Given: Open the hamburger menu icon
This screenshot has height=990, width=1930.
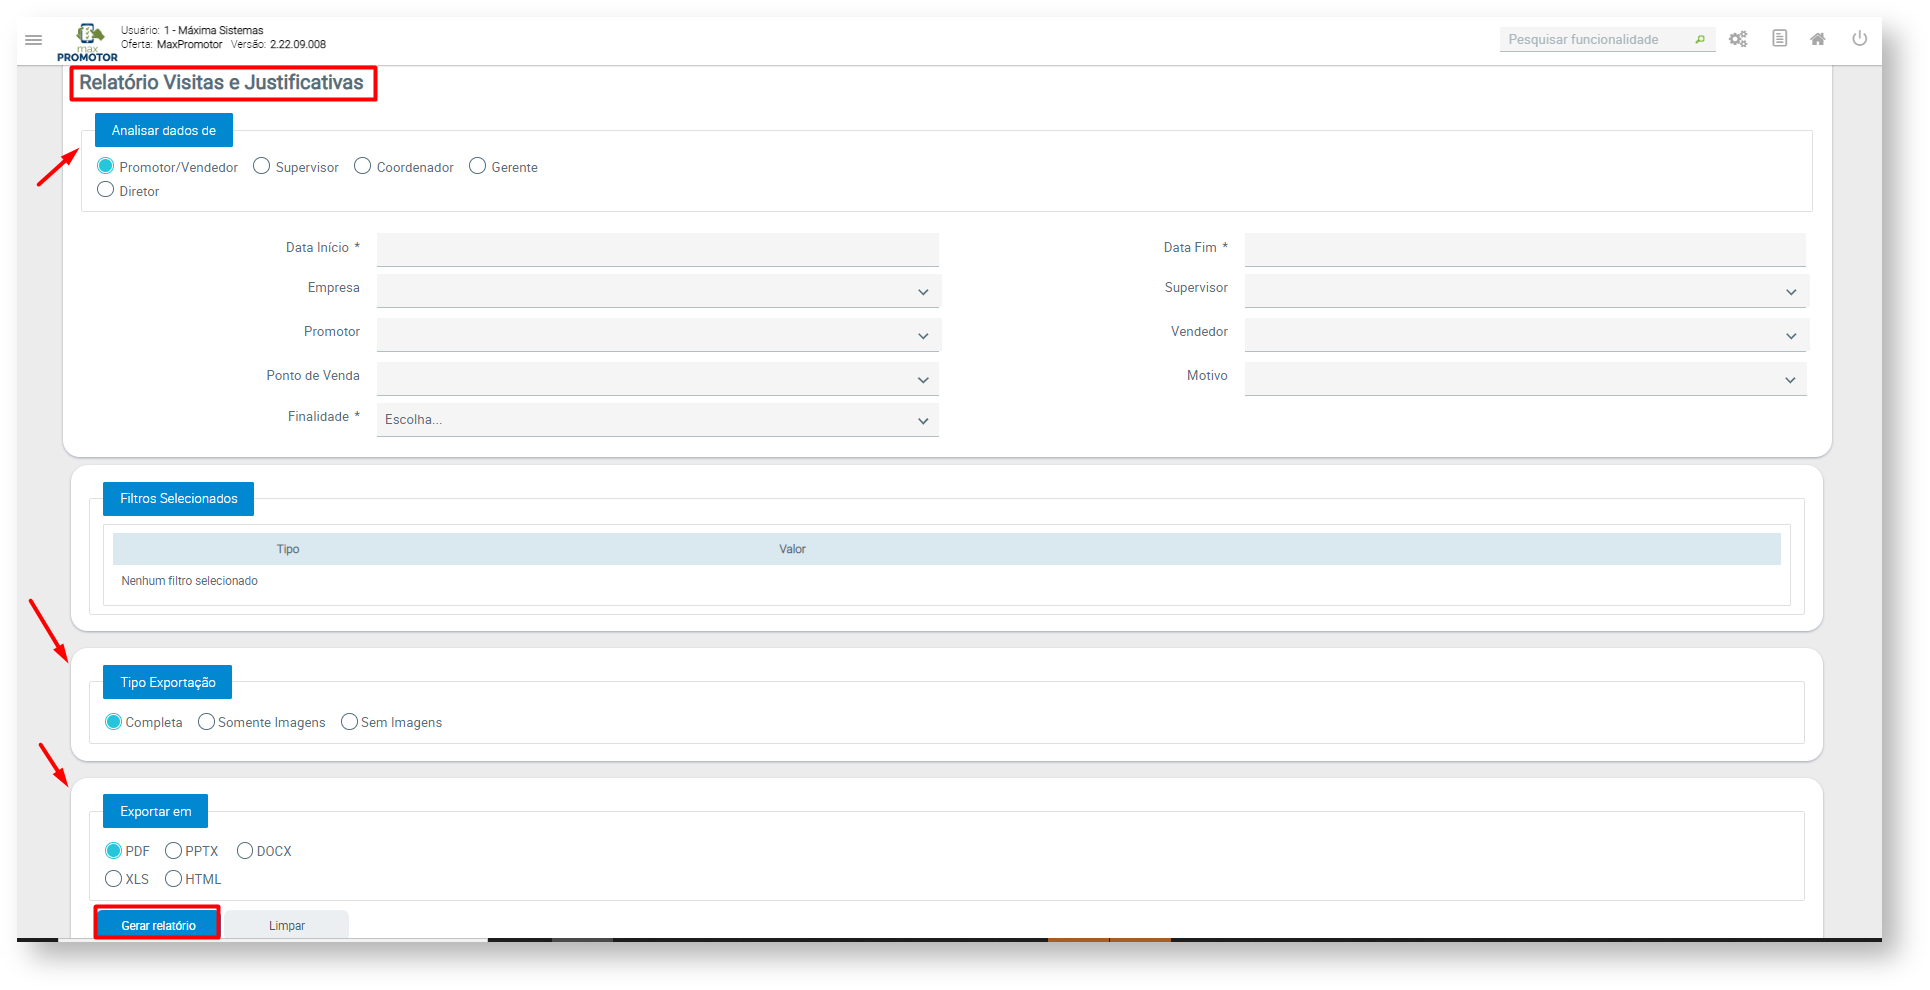Looking at the screenshot, I should click(33, 40).
